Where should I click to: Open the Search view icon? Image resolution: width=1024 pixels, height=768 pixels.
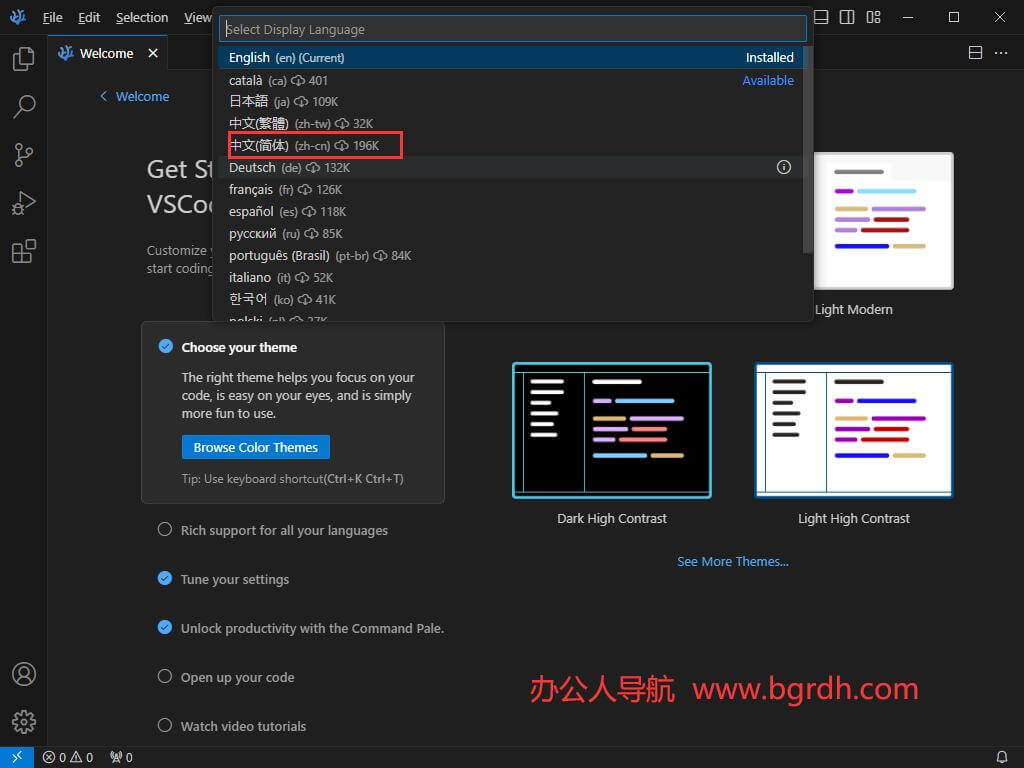point(23,107)
